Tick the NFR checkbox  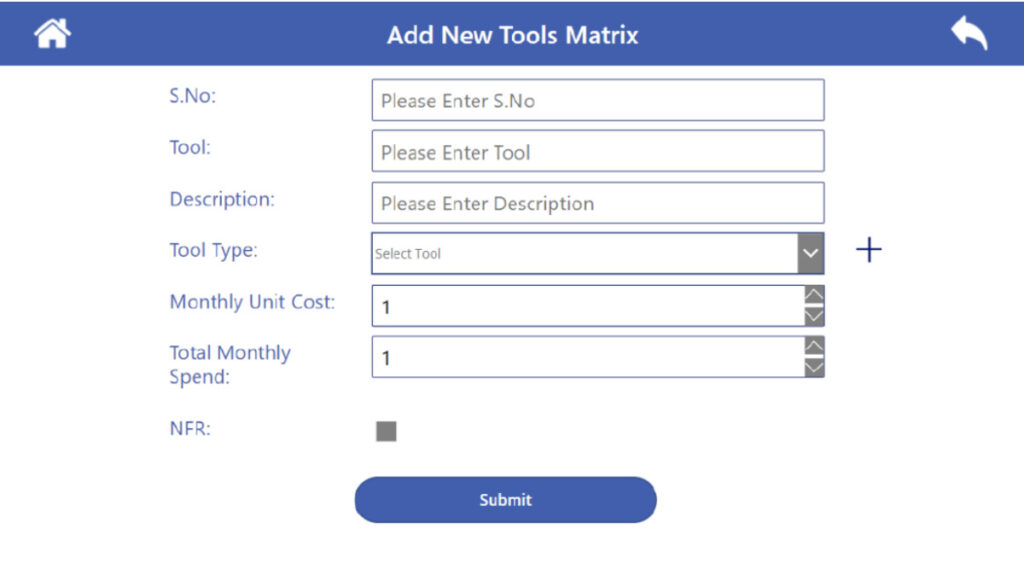point(386,431)
